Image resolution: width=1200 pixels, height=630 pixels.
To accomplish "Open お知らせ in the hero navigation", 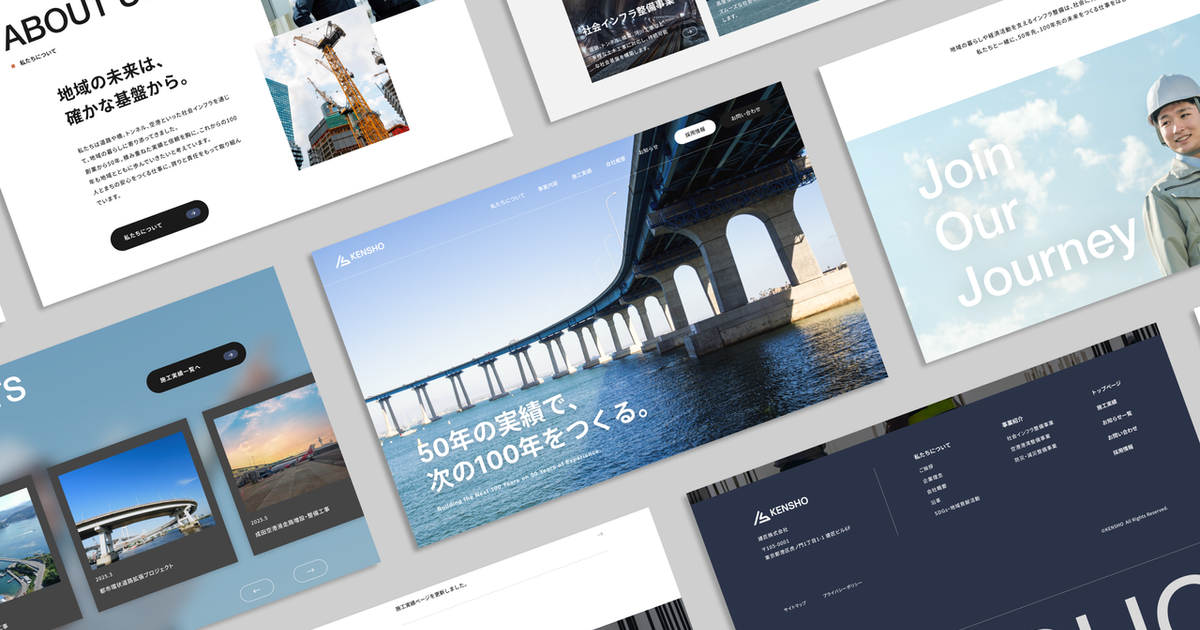I will [649, 151].
